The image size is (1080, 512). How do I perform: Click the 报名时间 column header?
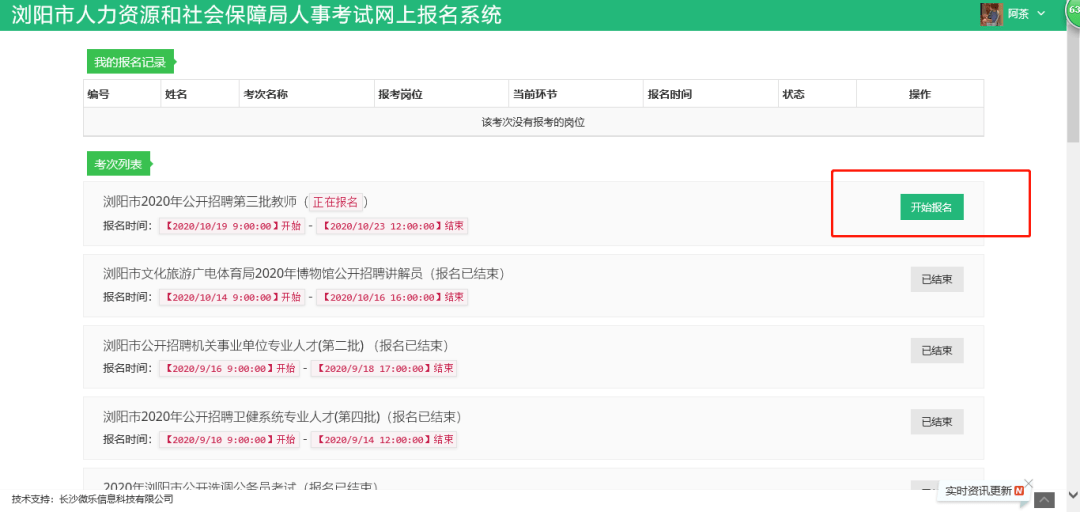click(x=669, y=94)
